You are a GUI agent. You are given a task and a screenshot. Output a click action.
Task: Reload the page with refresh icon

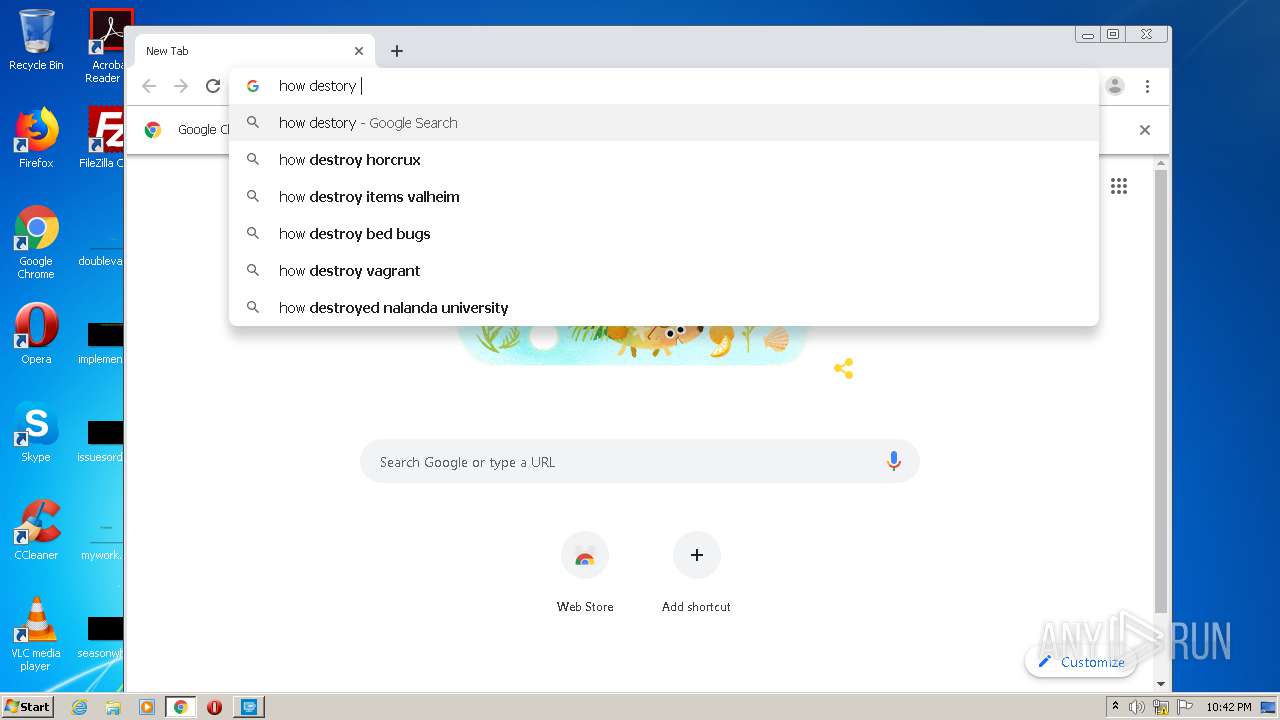213,86
